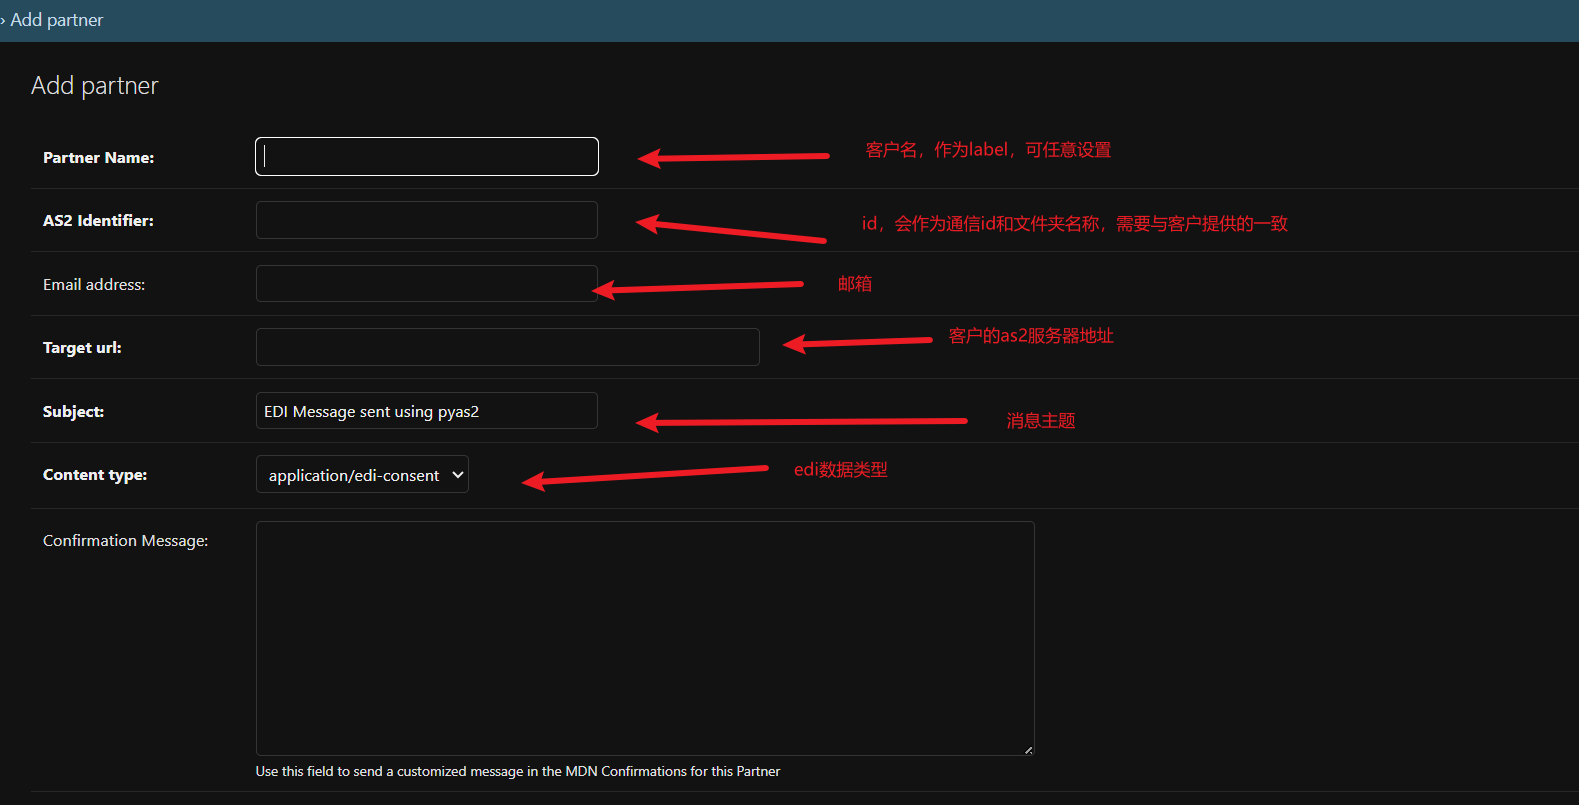This screenshot has width=1579, height=805.
Task: Click into the Email address field
Action: point(427,284)
